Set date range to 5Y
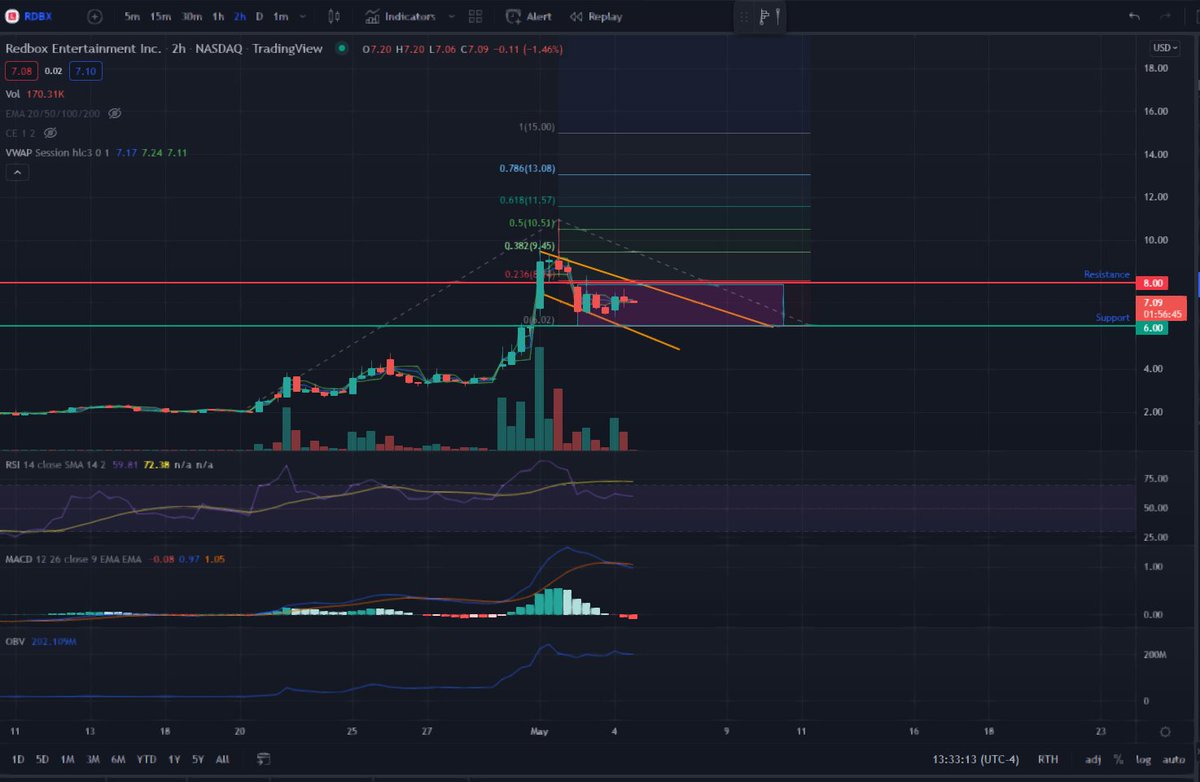 click(x=198, y=760)
